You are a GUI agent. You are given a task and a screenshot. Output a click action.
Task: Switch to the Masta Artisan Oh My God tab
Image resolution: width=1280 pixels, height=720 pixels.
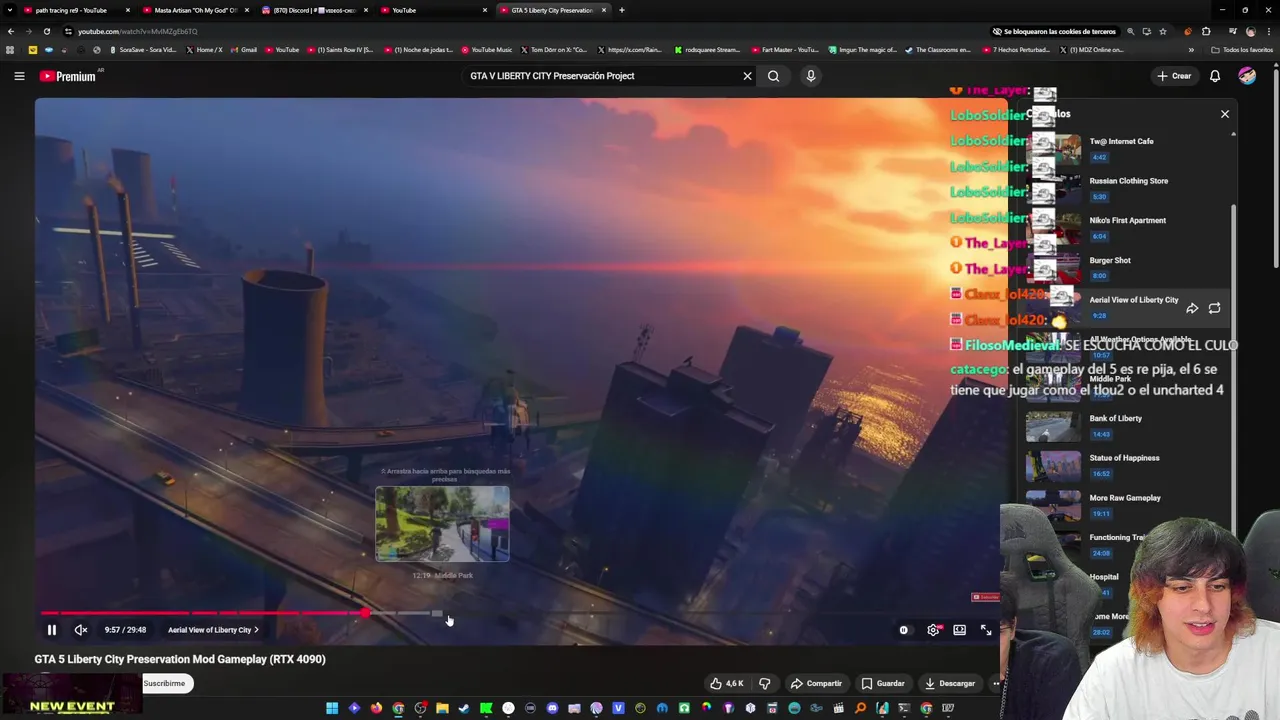coord(194,10)
